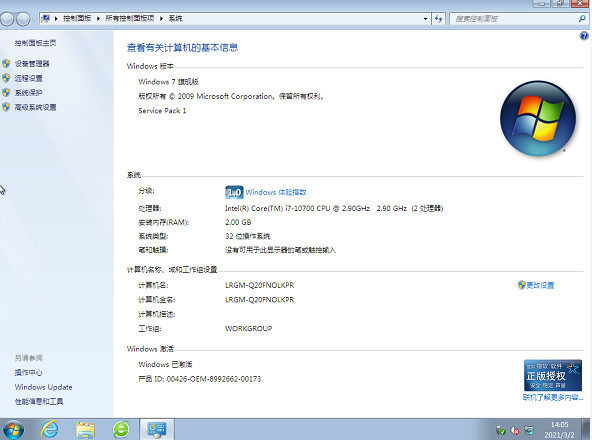The height and width of the screenshot is (440, 592).
Task: Click the shield icon beside 设备管理器
Action: point(6,63)
